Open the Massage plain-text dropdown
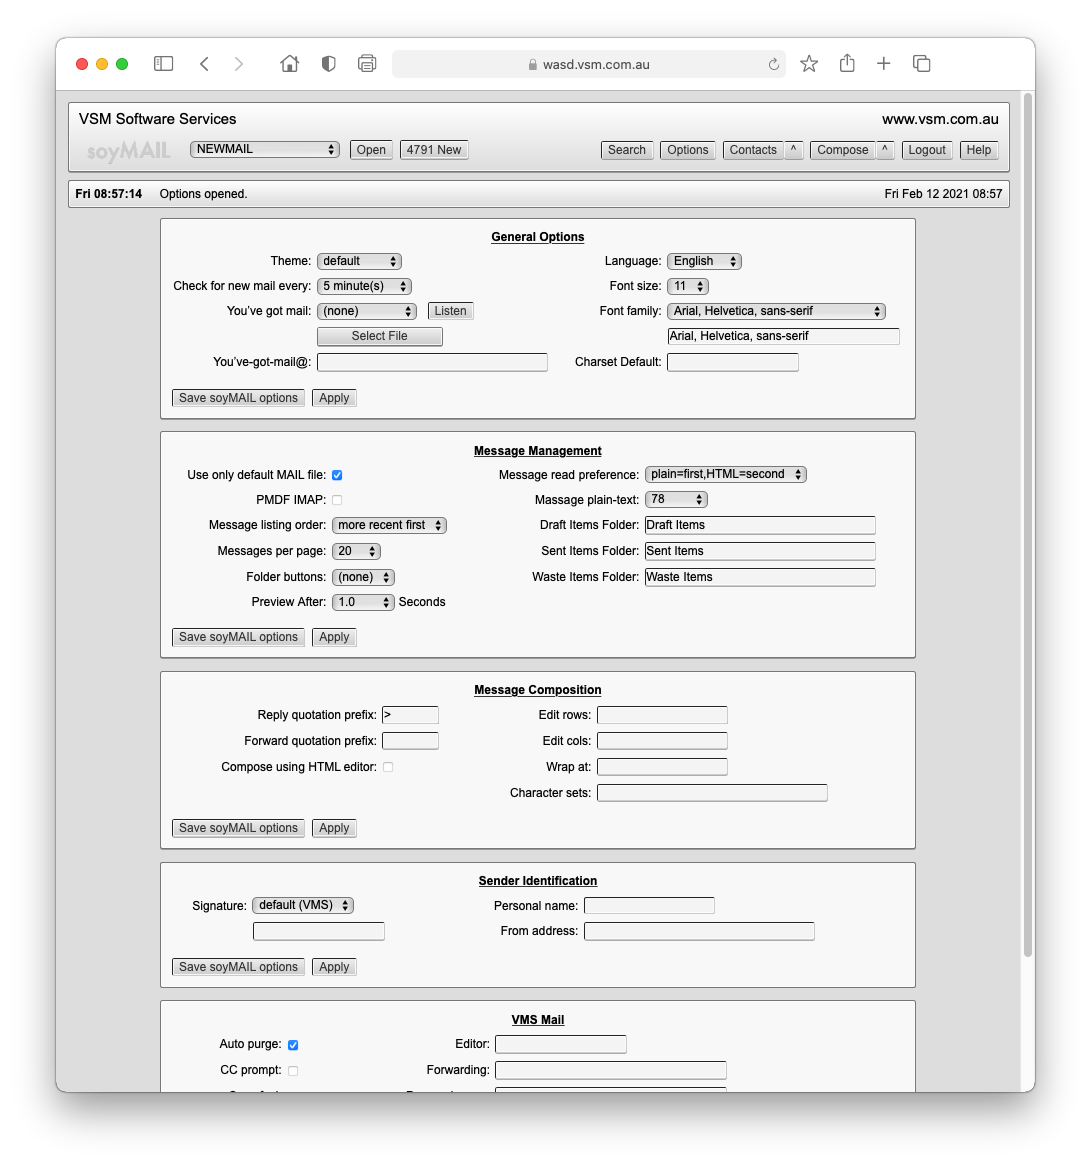The width and height of the screenshot is (1091, 1166). [676, 500]
